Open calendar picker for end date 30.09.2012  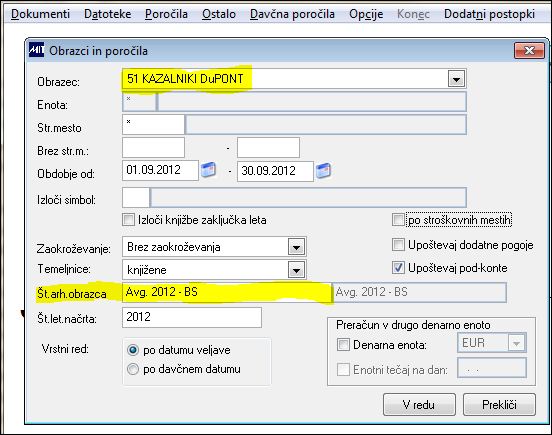[x=323, y=171]
